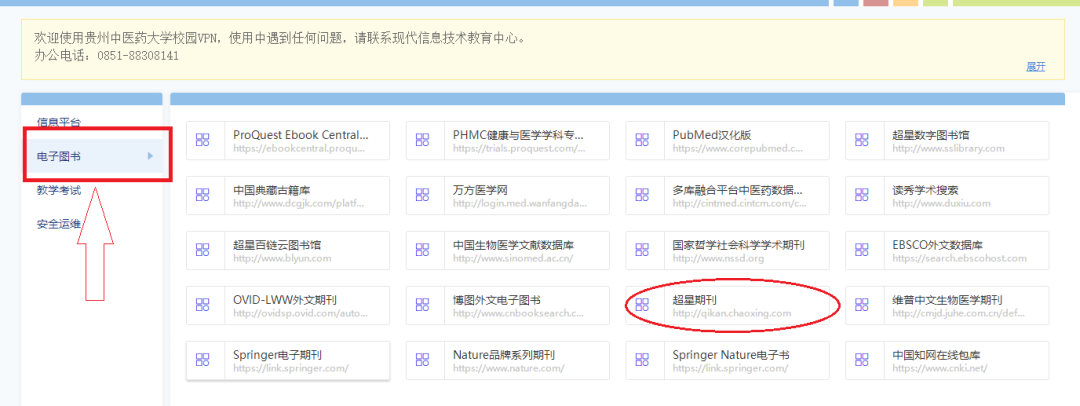The width and height of the screenshot is (1080, 406).
Task: Click the grid icon beside Springer电子期刊
Action: tap(202, 360)
